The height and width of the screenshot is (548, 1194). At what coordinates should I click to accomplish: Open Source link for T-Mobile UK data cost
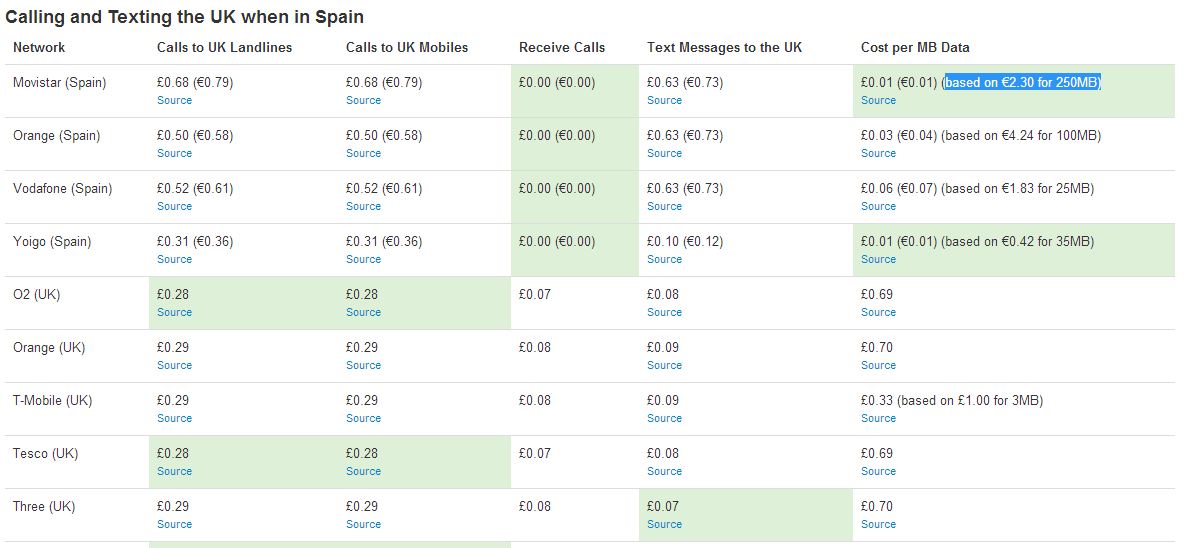tap(878, 418)
